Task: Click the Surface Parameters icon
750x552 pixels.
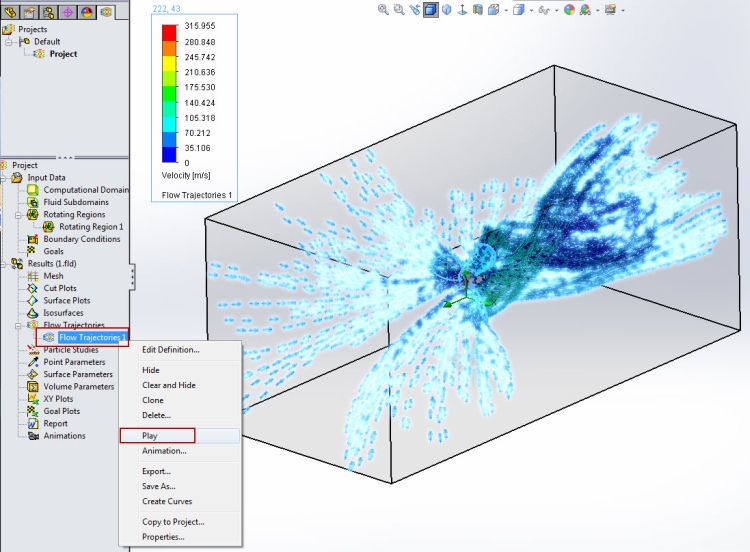Action: (x=33, y=375)
